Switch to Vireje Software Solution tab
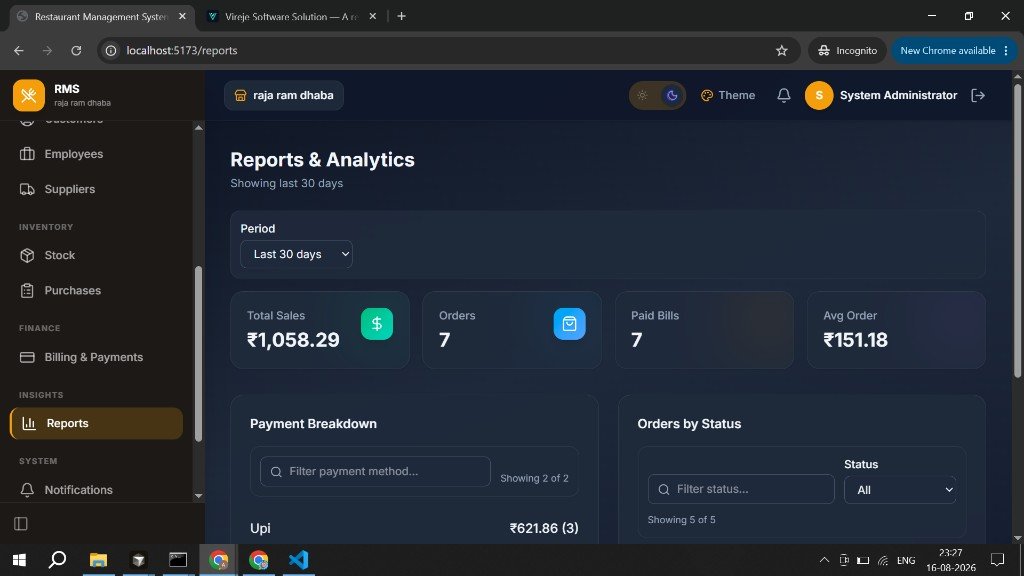This screenshot has width=1024, height=576. click(291, 16)
